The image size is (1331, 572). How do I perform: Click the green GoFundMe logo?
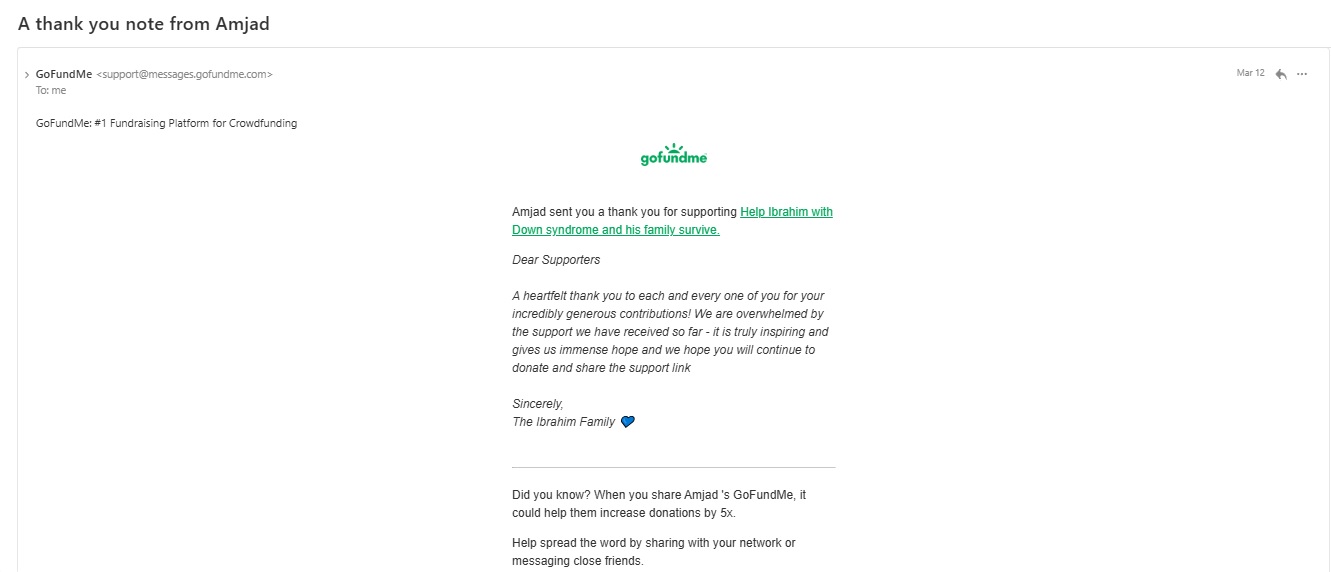coord(673,156)
